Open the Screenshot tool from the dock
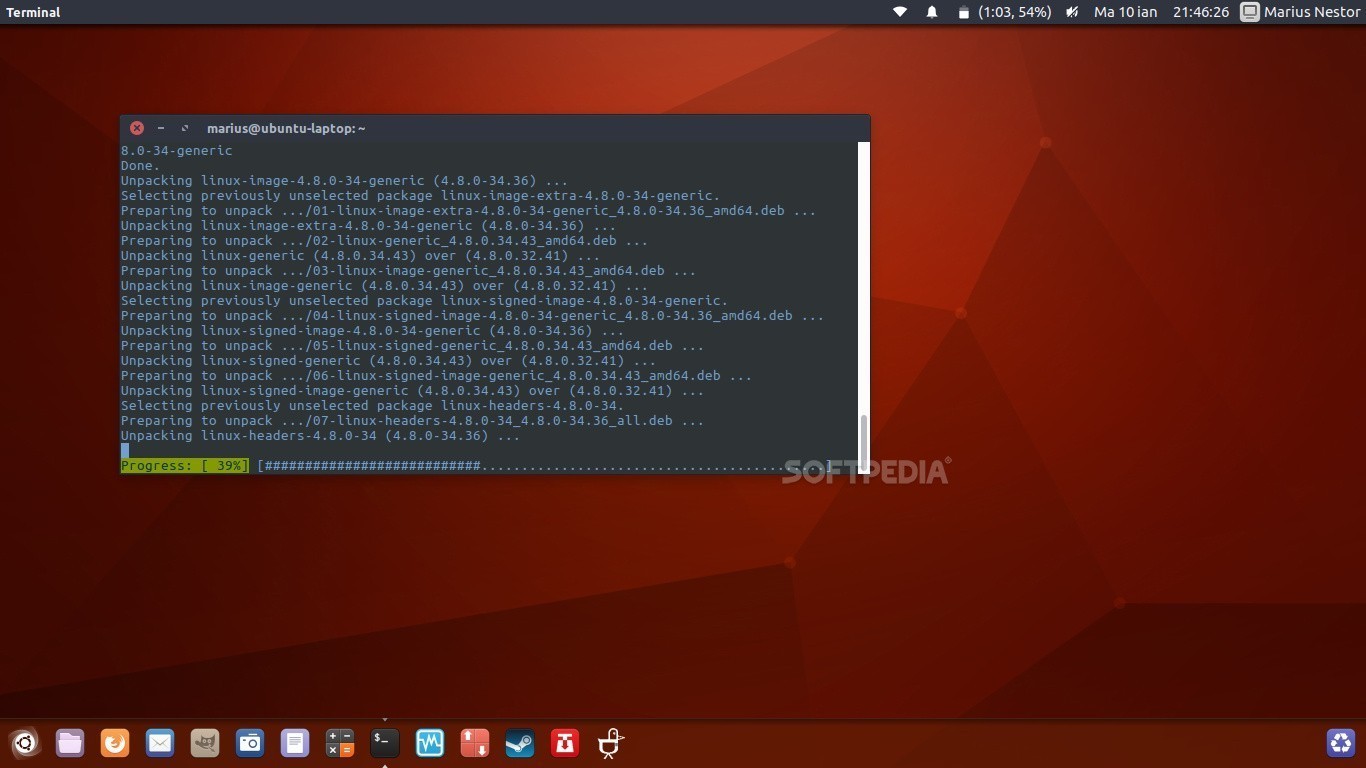Screen dimensions: 1366x768 click(249, 743)
